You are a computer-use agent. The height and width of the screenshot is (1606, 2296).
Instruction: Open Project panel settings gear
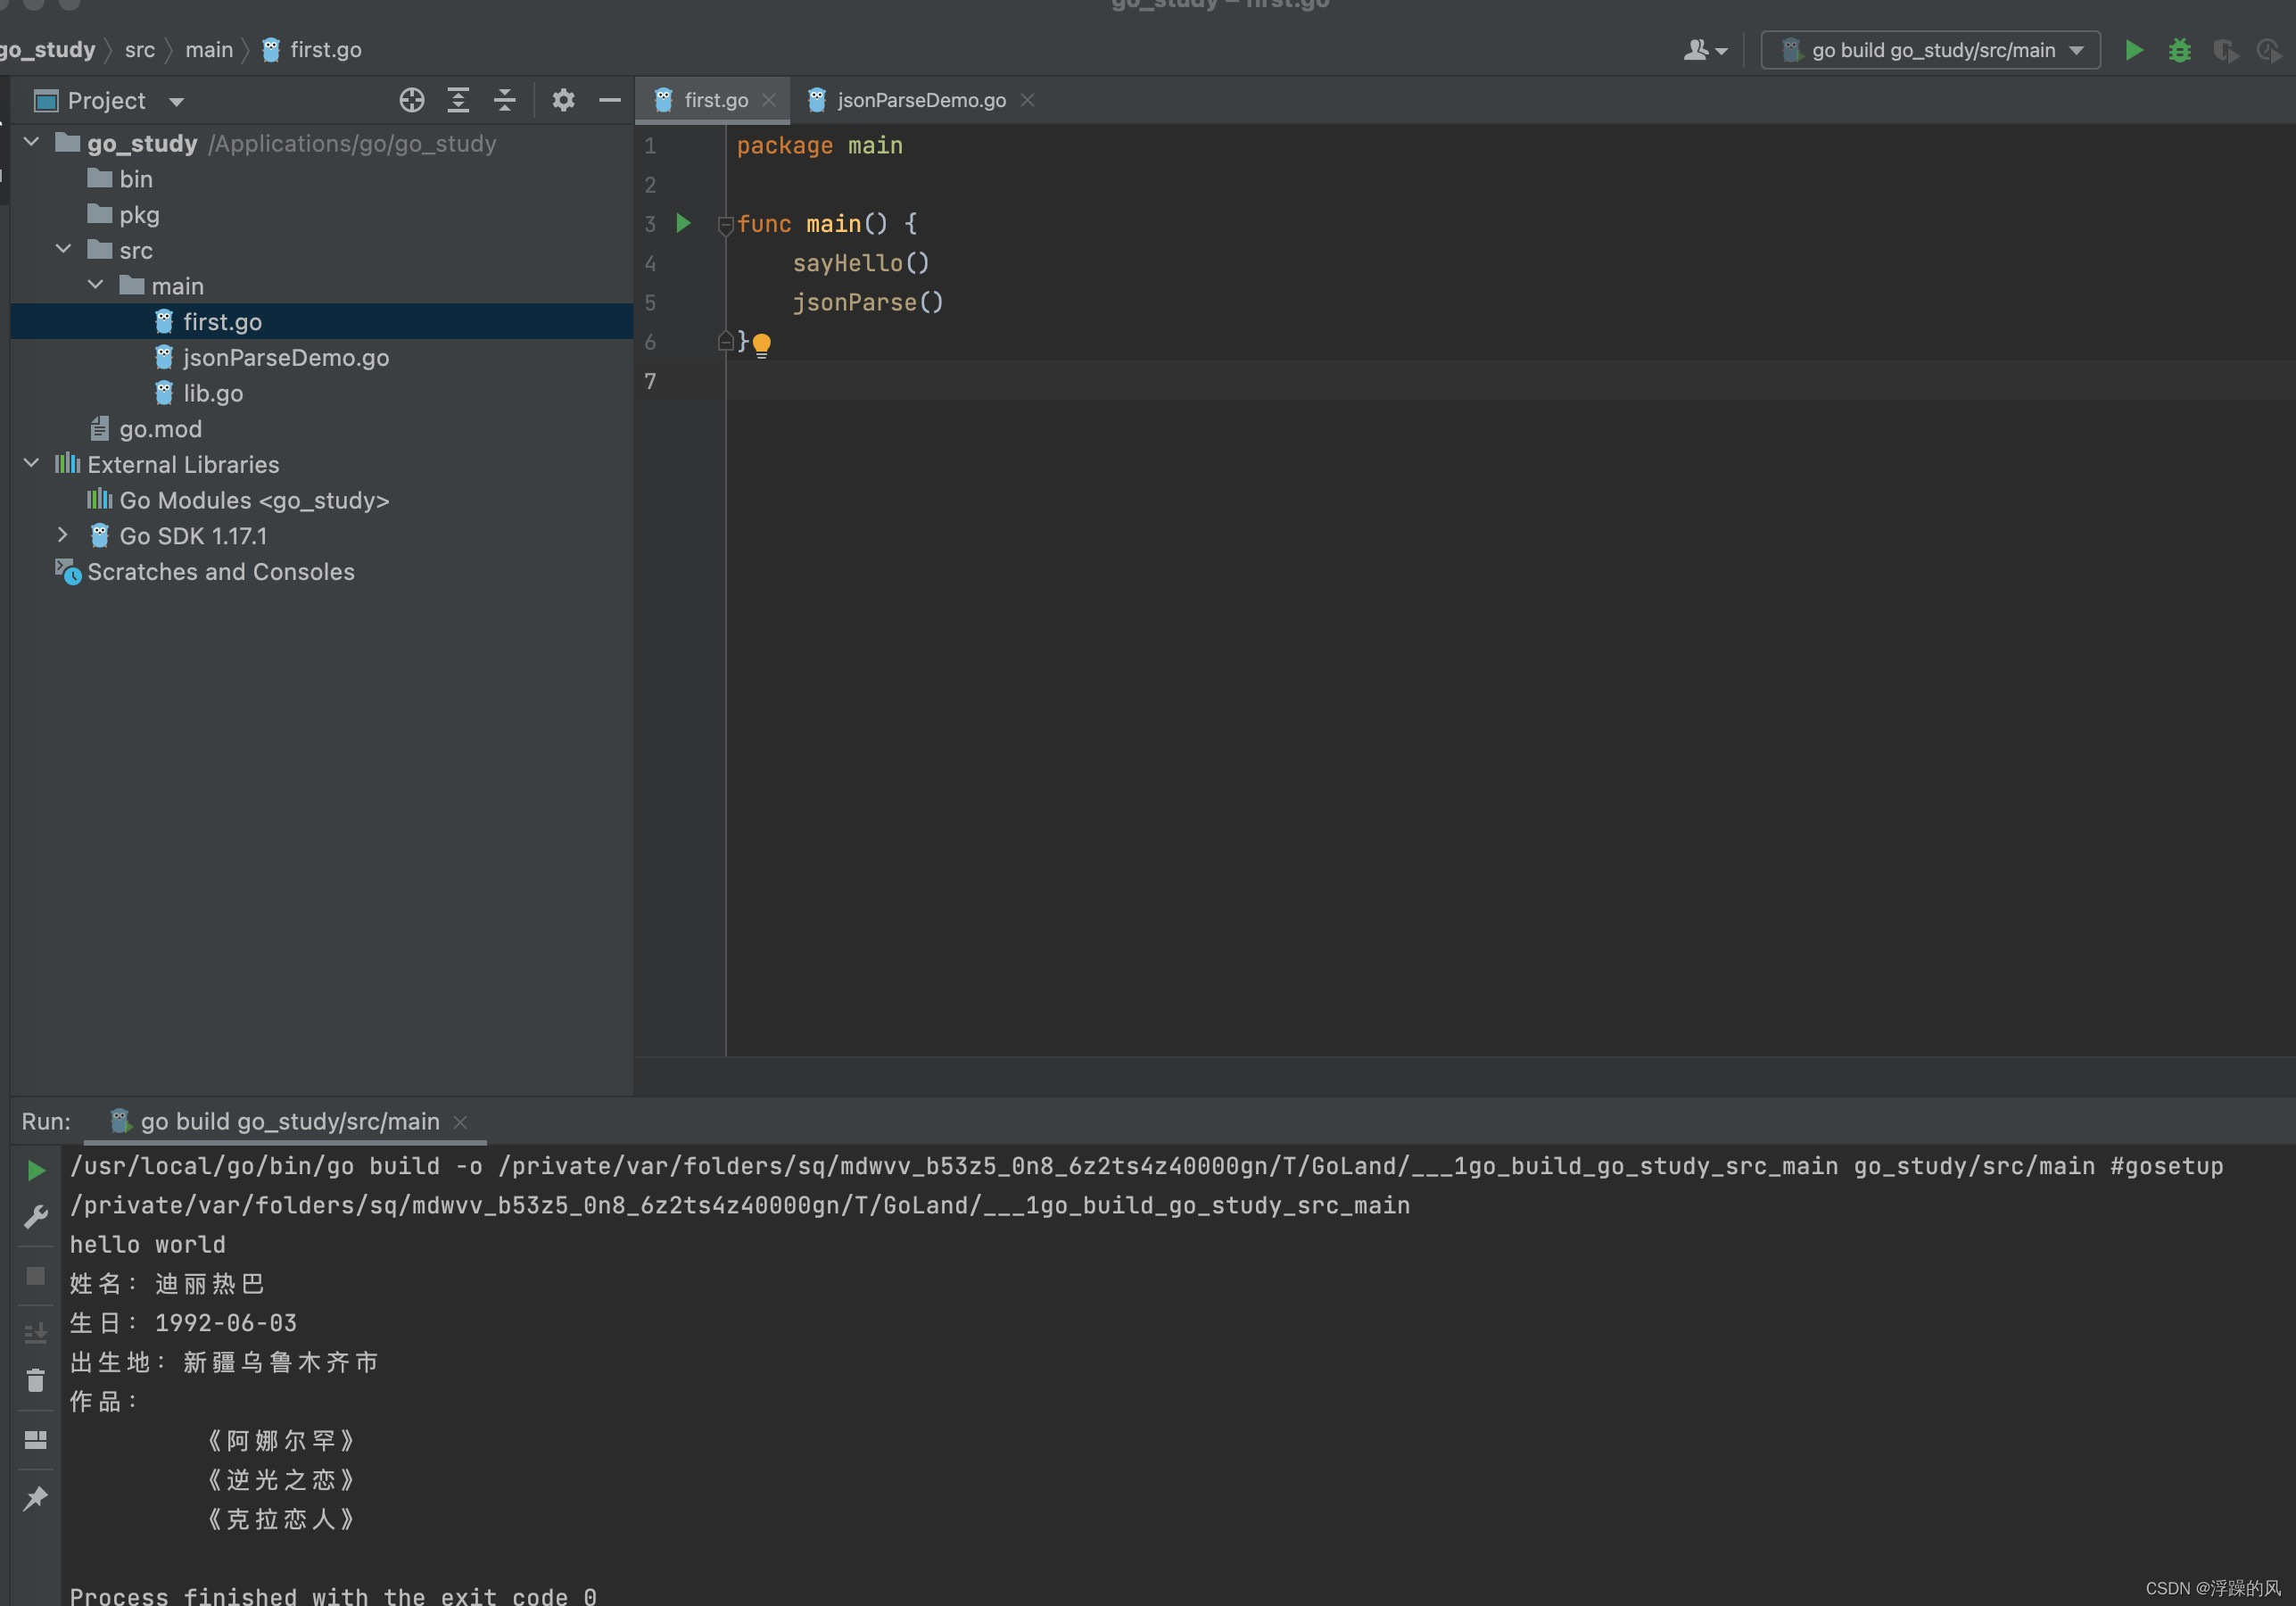pyautogui.click(x=563, y=100)
